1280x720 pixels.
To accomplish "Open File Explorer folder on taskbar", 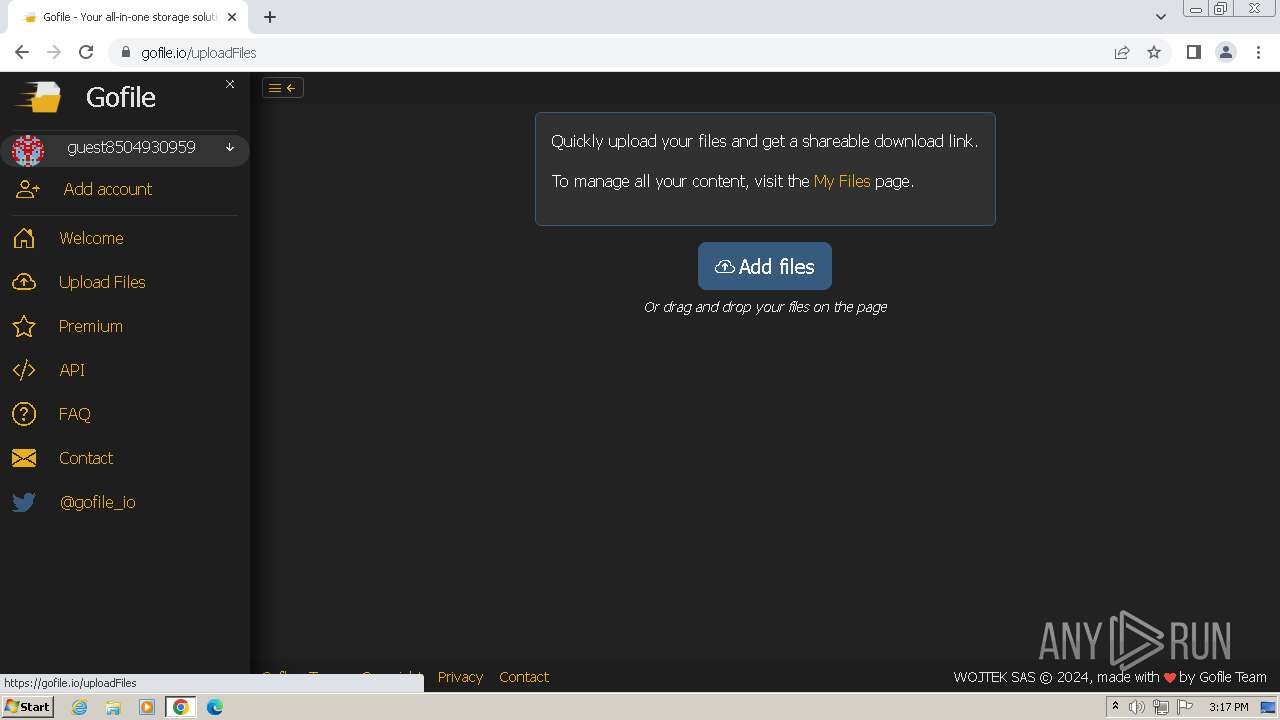I will [113, 707].
